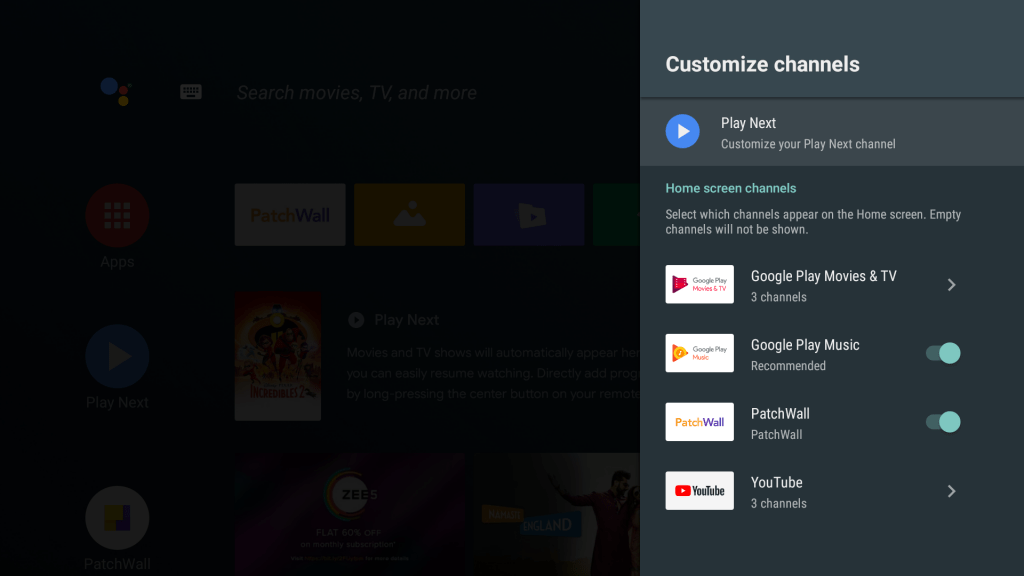Expand Google Play Movies & TV chevron

click(x=952, y=285)
